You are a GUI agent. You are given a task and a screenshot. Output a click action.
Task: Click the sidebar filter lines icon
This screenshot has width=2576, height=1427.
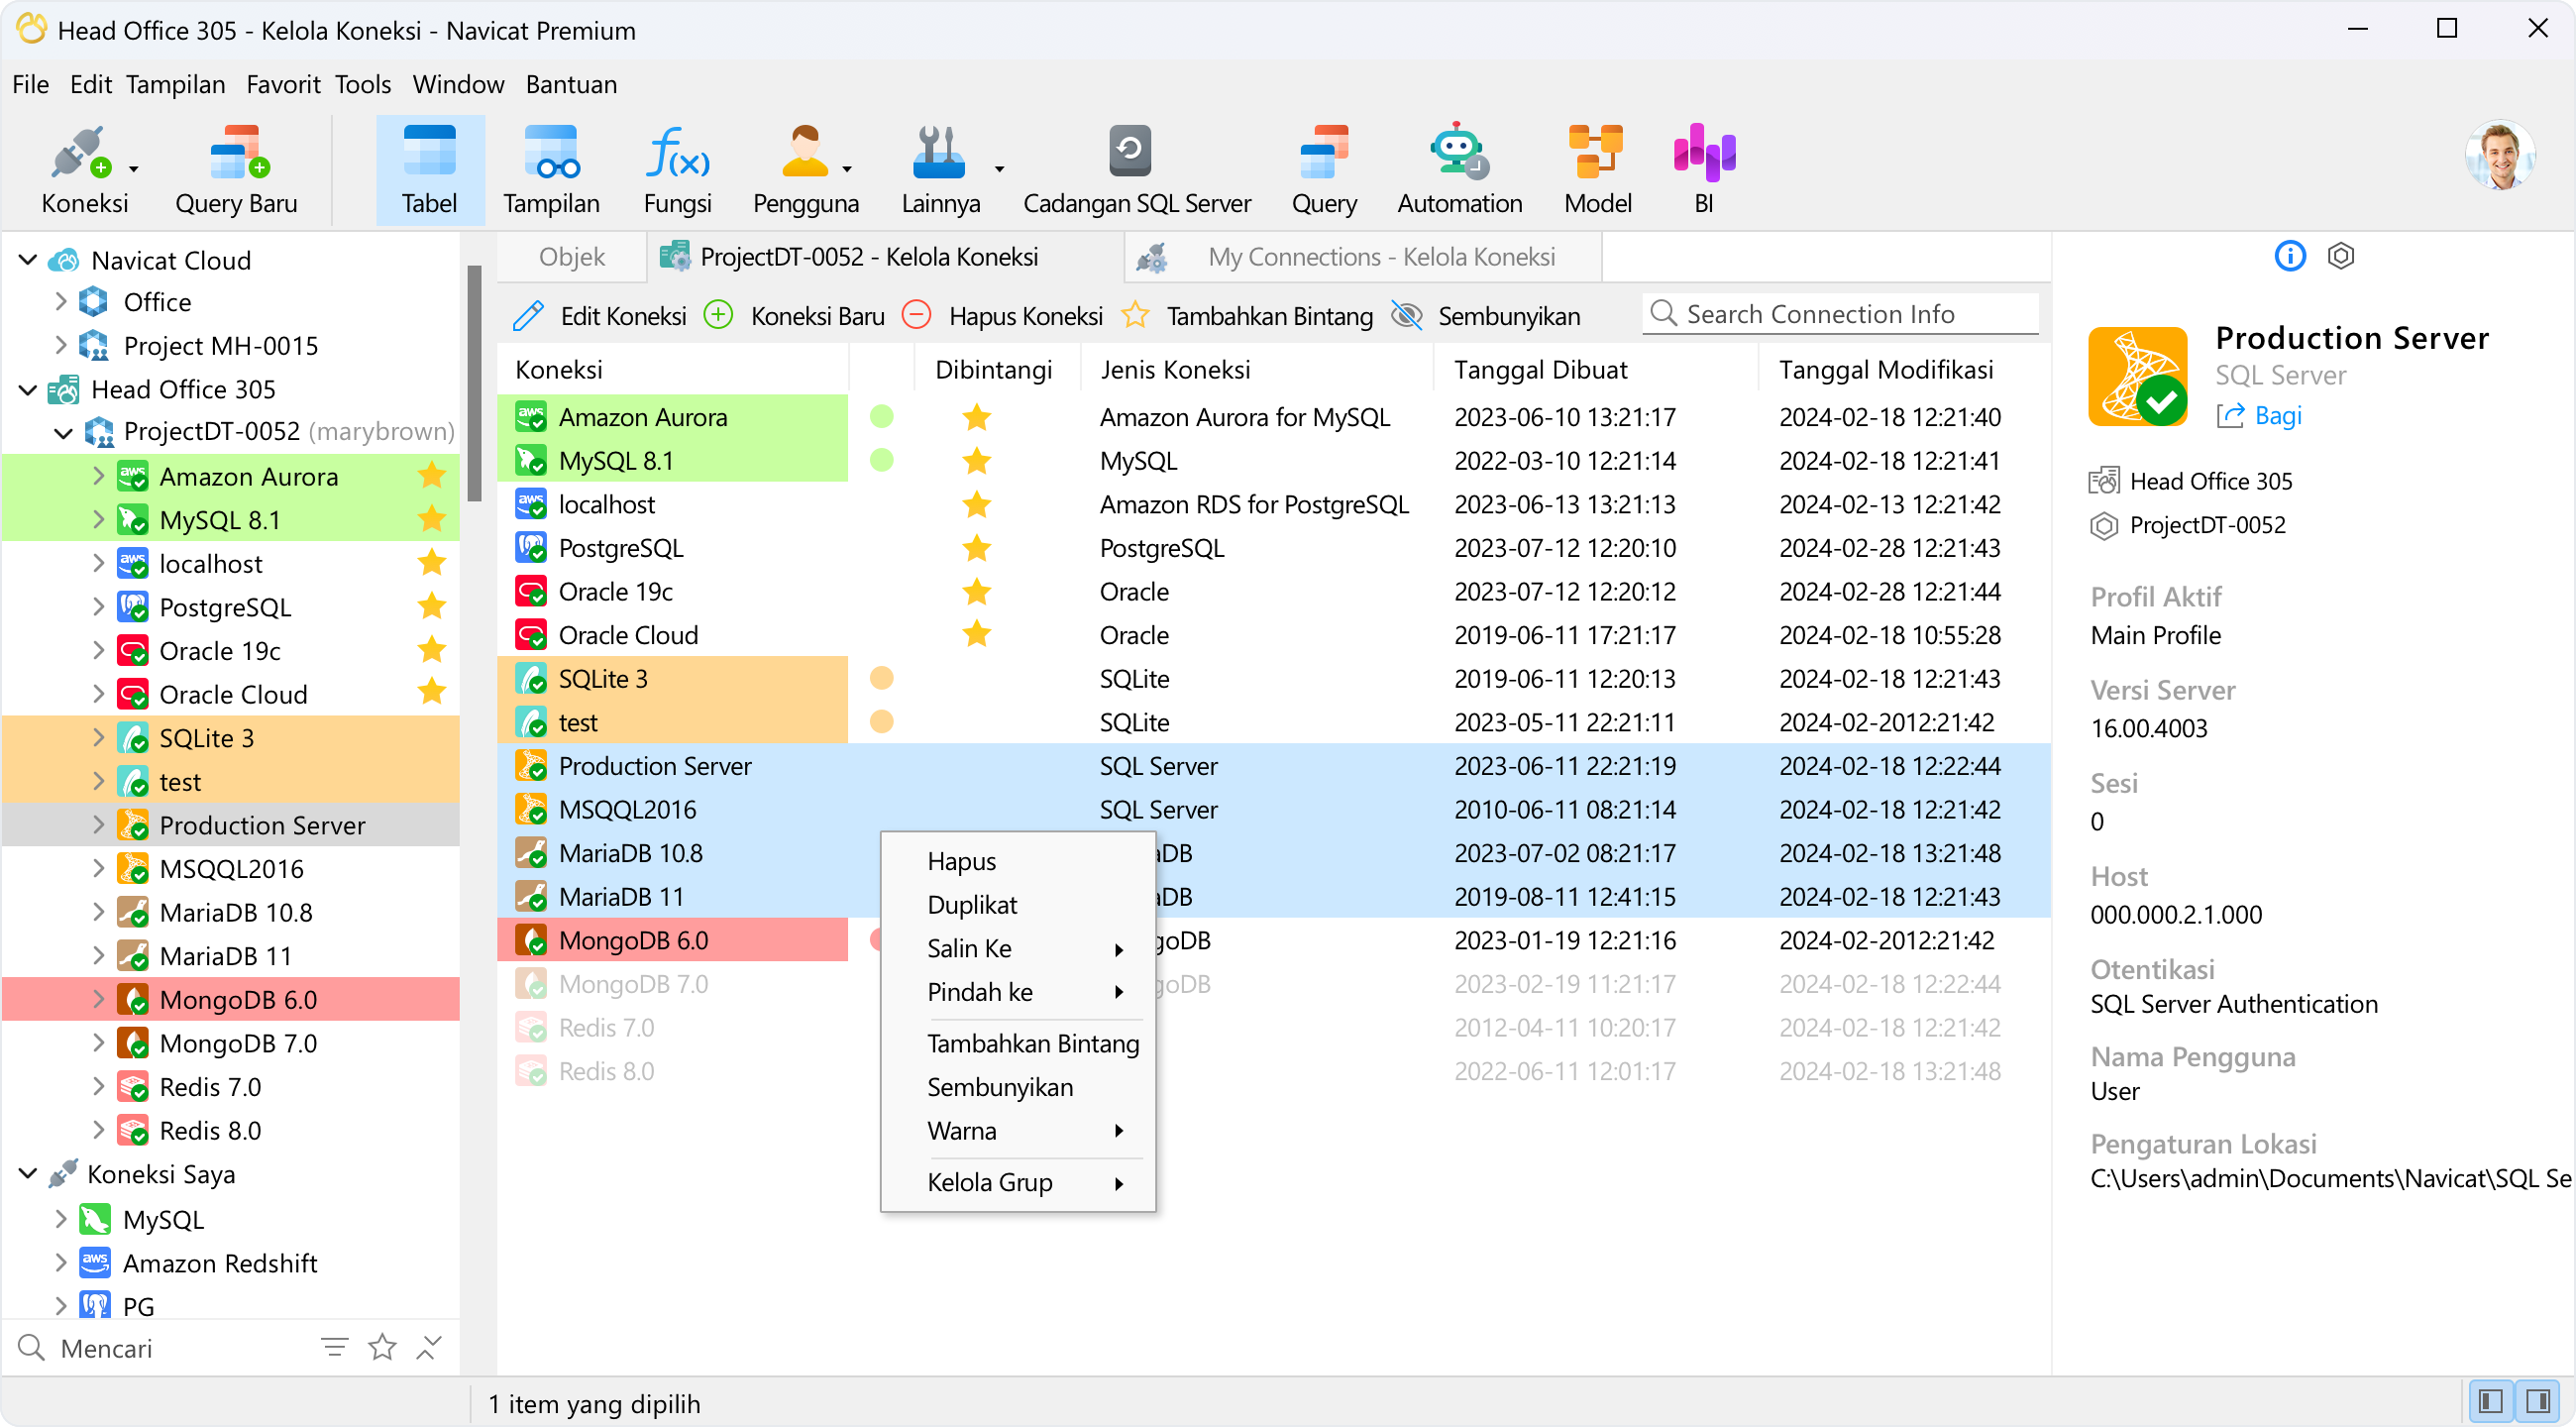click(334, 1347)
